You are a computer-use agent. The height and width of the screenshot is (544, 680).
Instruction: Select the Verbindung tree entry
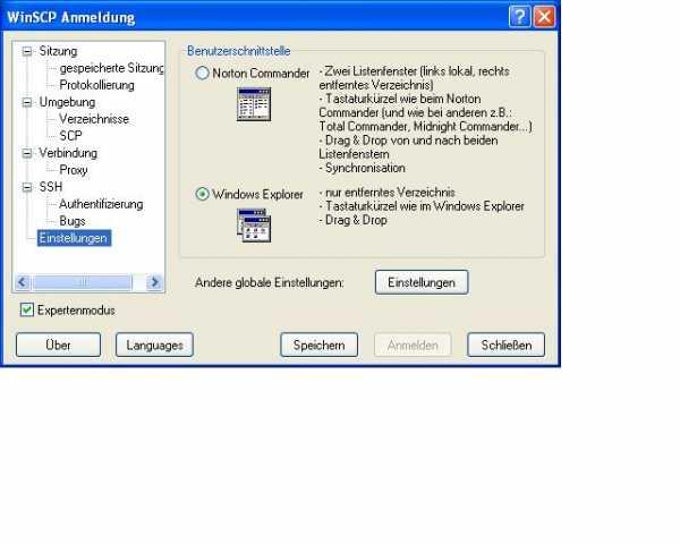(68, 153)
